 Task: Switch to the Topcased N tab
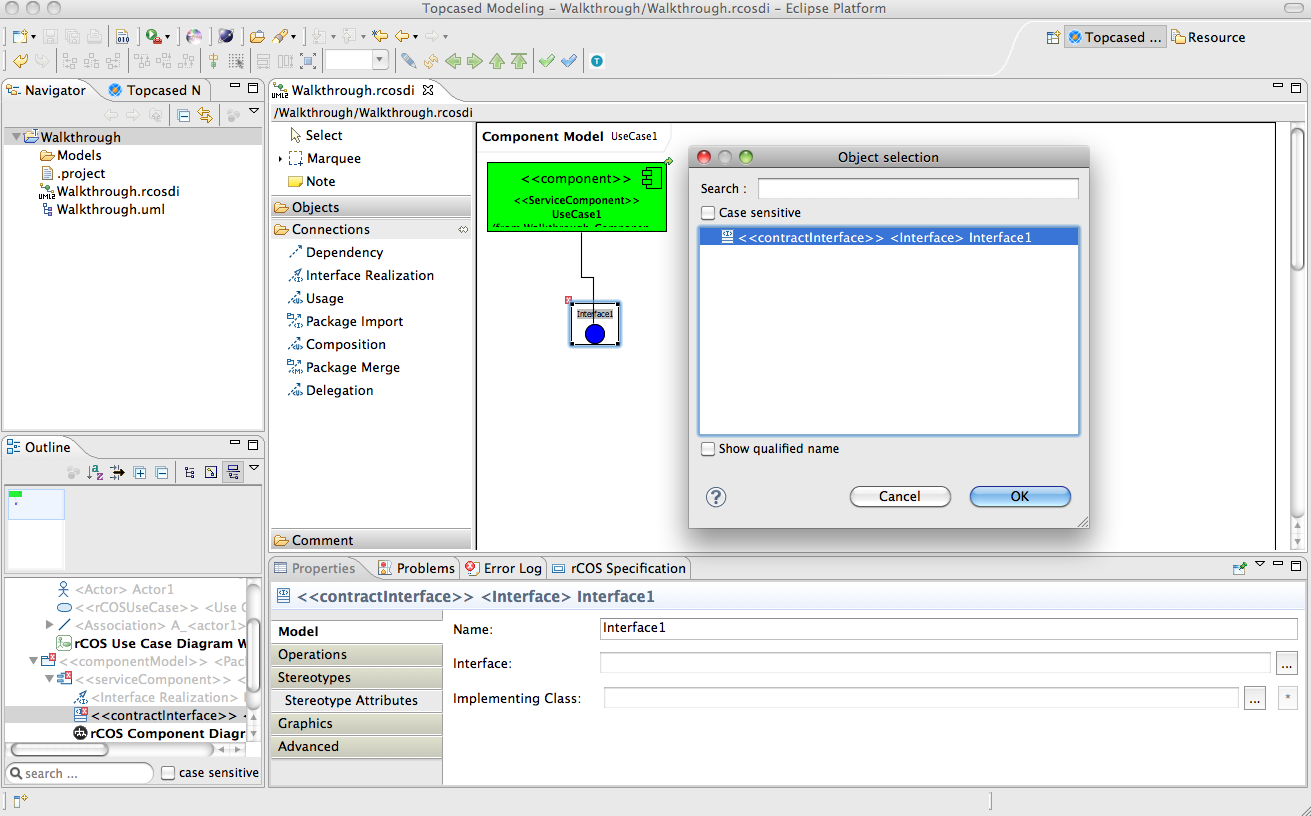[155, 90]
